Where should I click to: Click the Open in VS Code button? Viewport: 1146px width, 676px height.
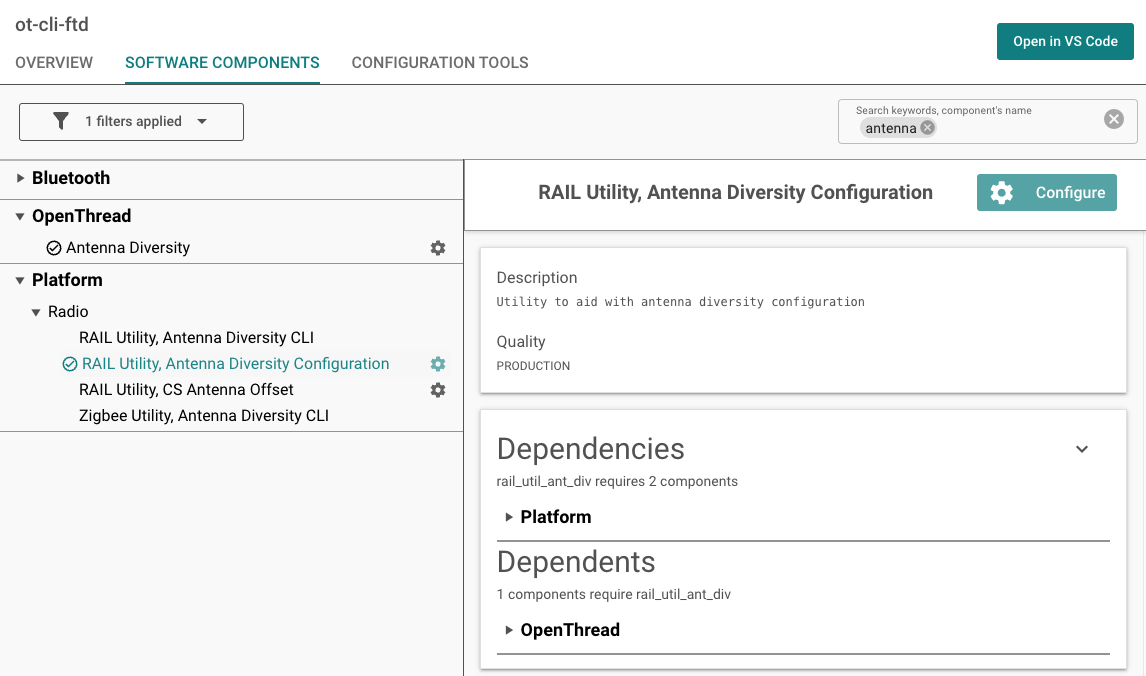1065,41
